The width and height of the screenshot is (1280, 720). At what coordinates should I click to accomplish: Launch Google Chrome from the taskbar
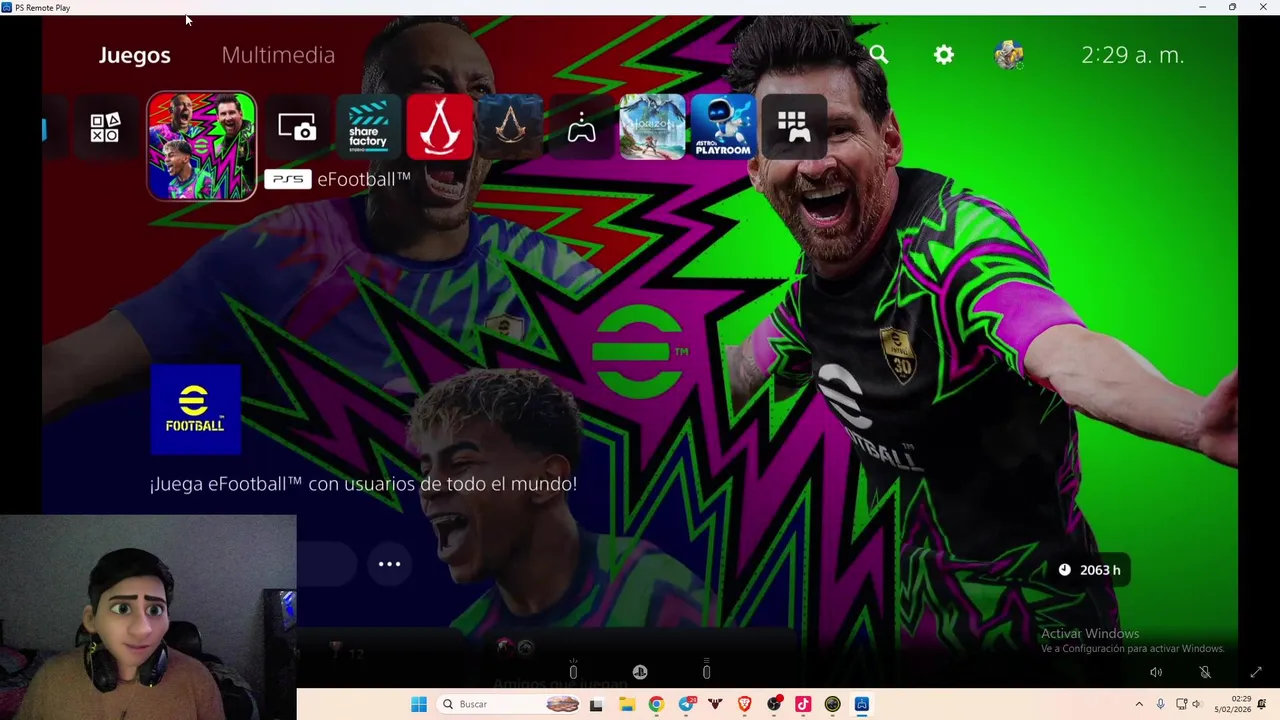pyautogui.click(x=656, y=704)
